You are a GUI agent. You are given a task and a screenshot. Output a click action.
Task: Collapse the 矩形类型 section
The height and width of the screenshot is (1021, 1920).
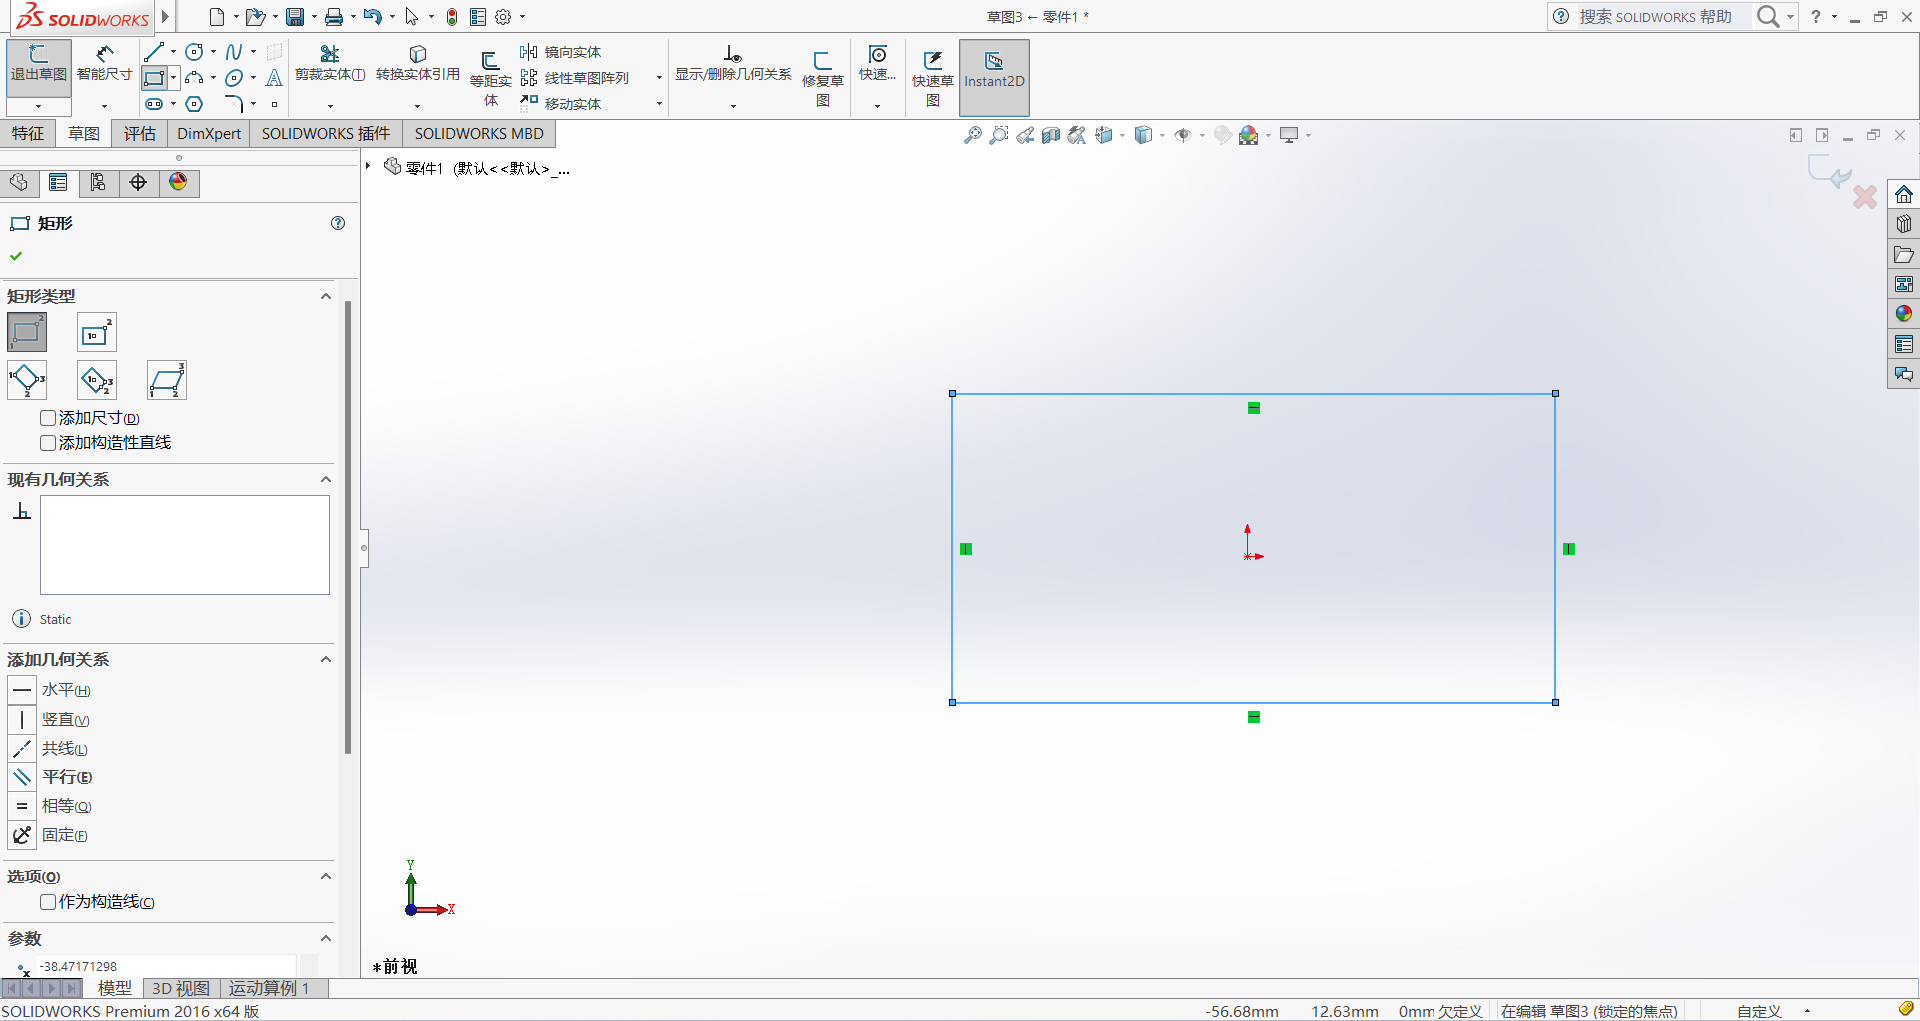(325, 296)
